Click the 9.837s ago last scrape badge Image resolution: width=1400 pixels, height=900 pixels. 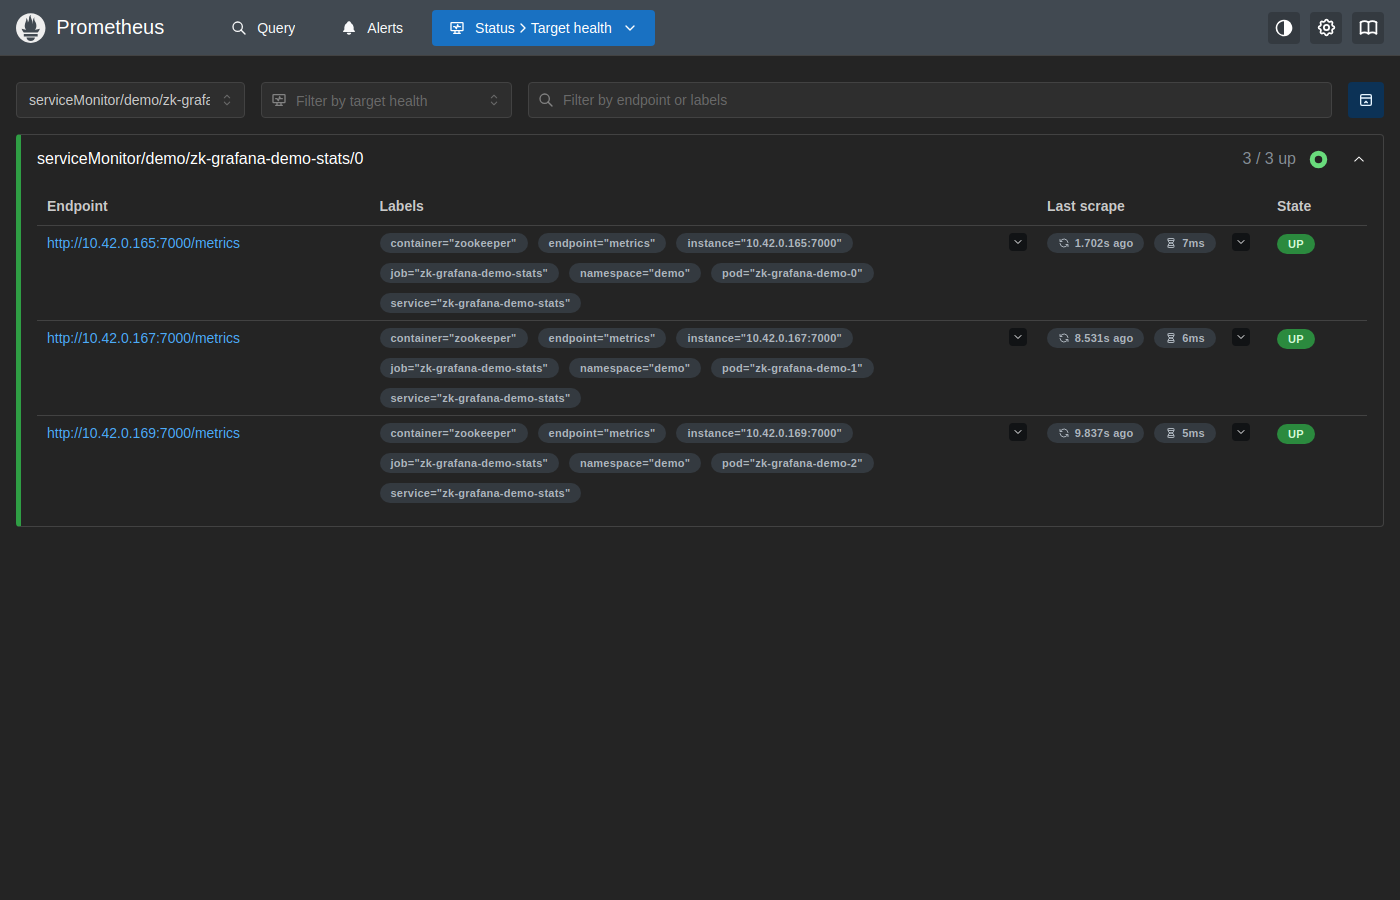(x=1095, y=433)
